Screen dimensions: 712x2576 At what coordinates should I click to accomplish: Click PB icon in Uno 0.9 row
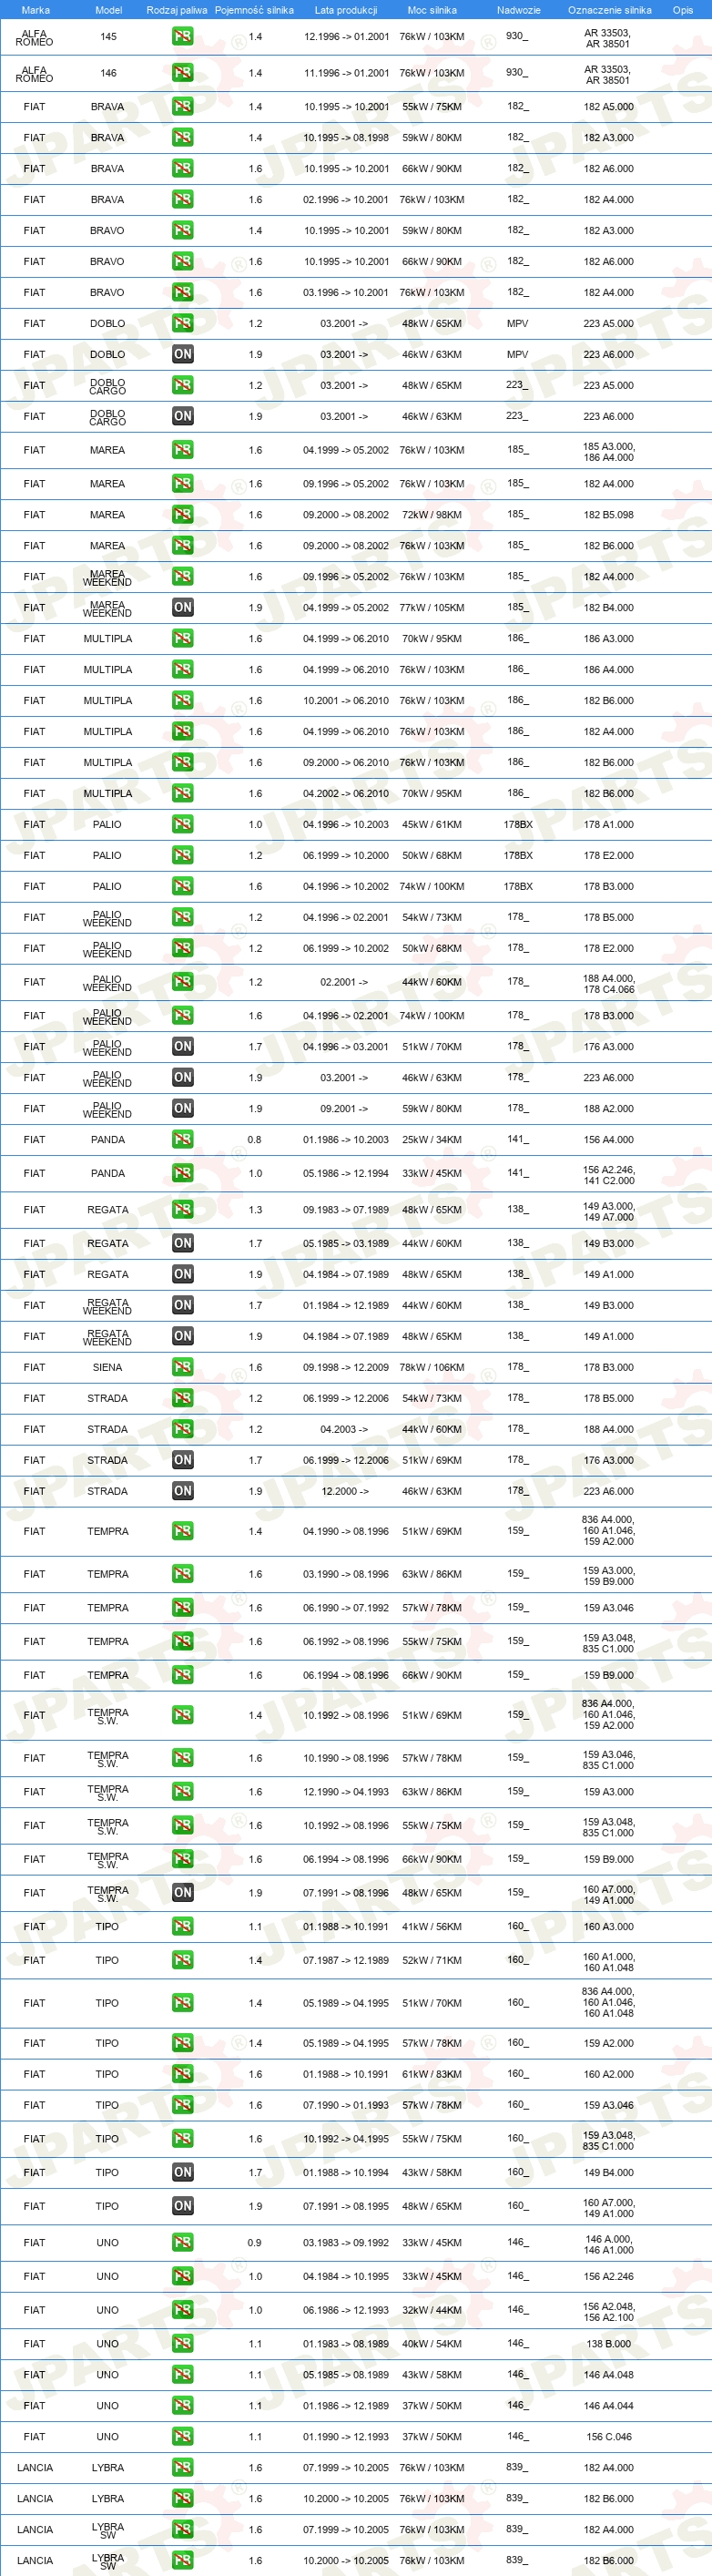pos(182,2242)
